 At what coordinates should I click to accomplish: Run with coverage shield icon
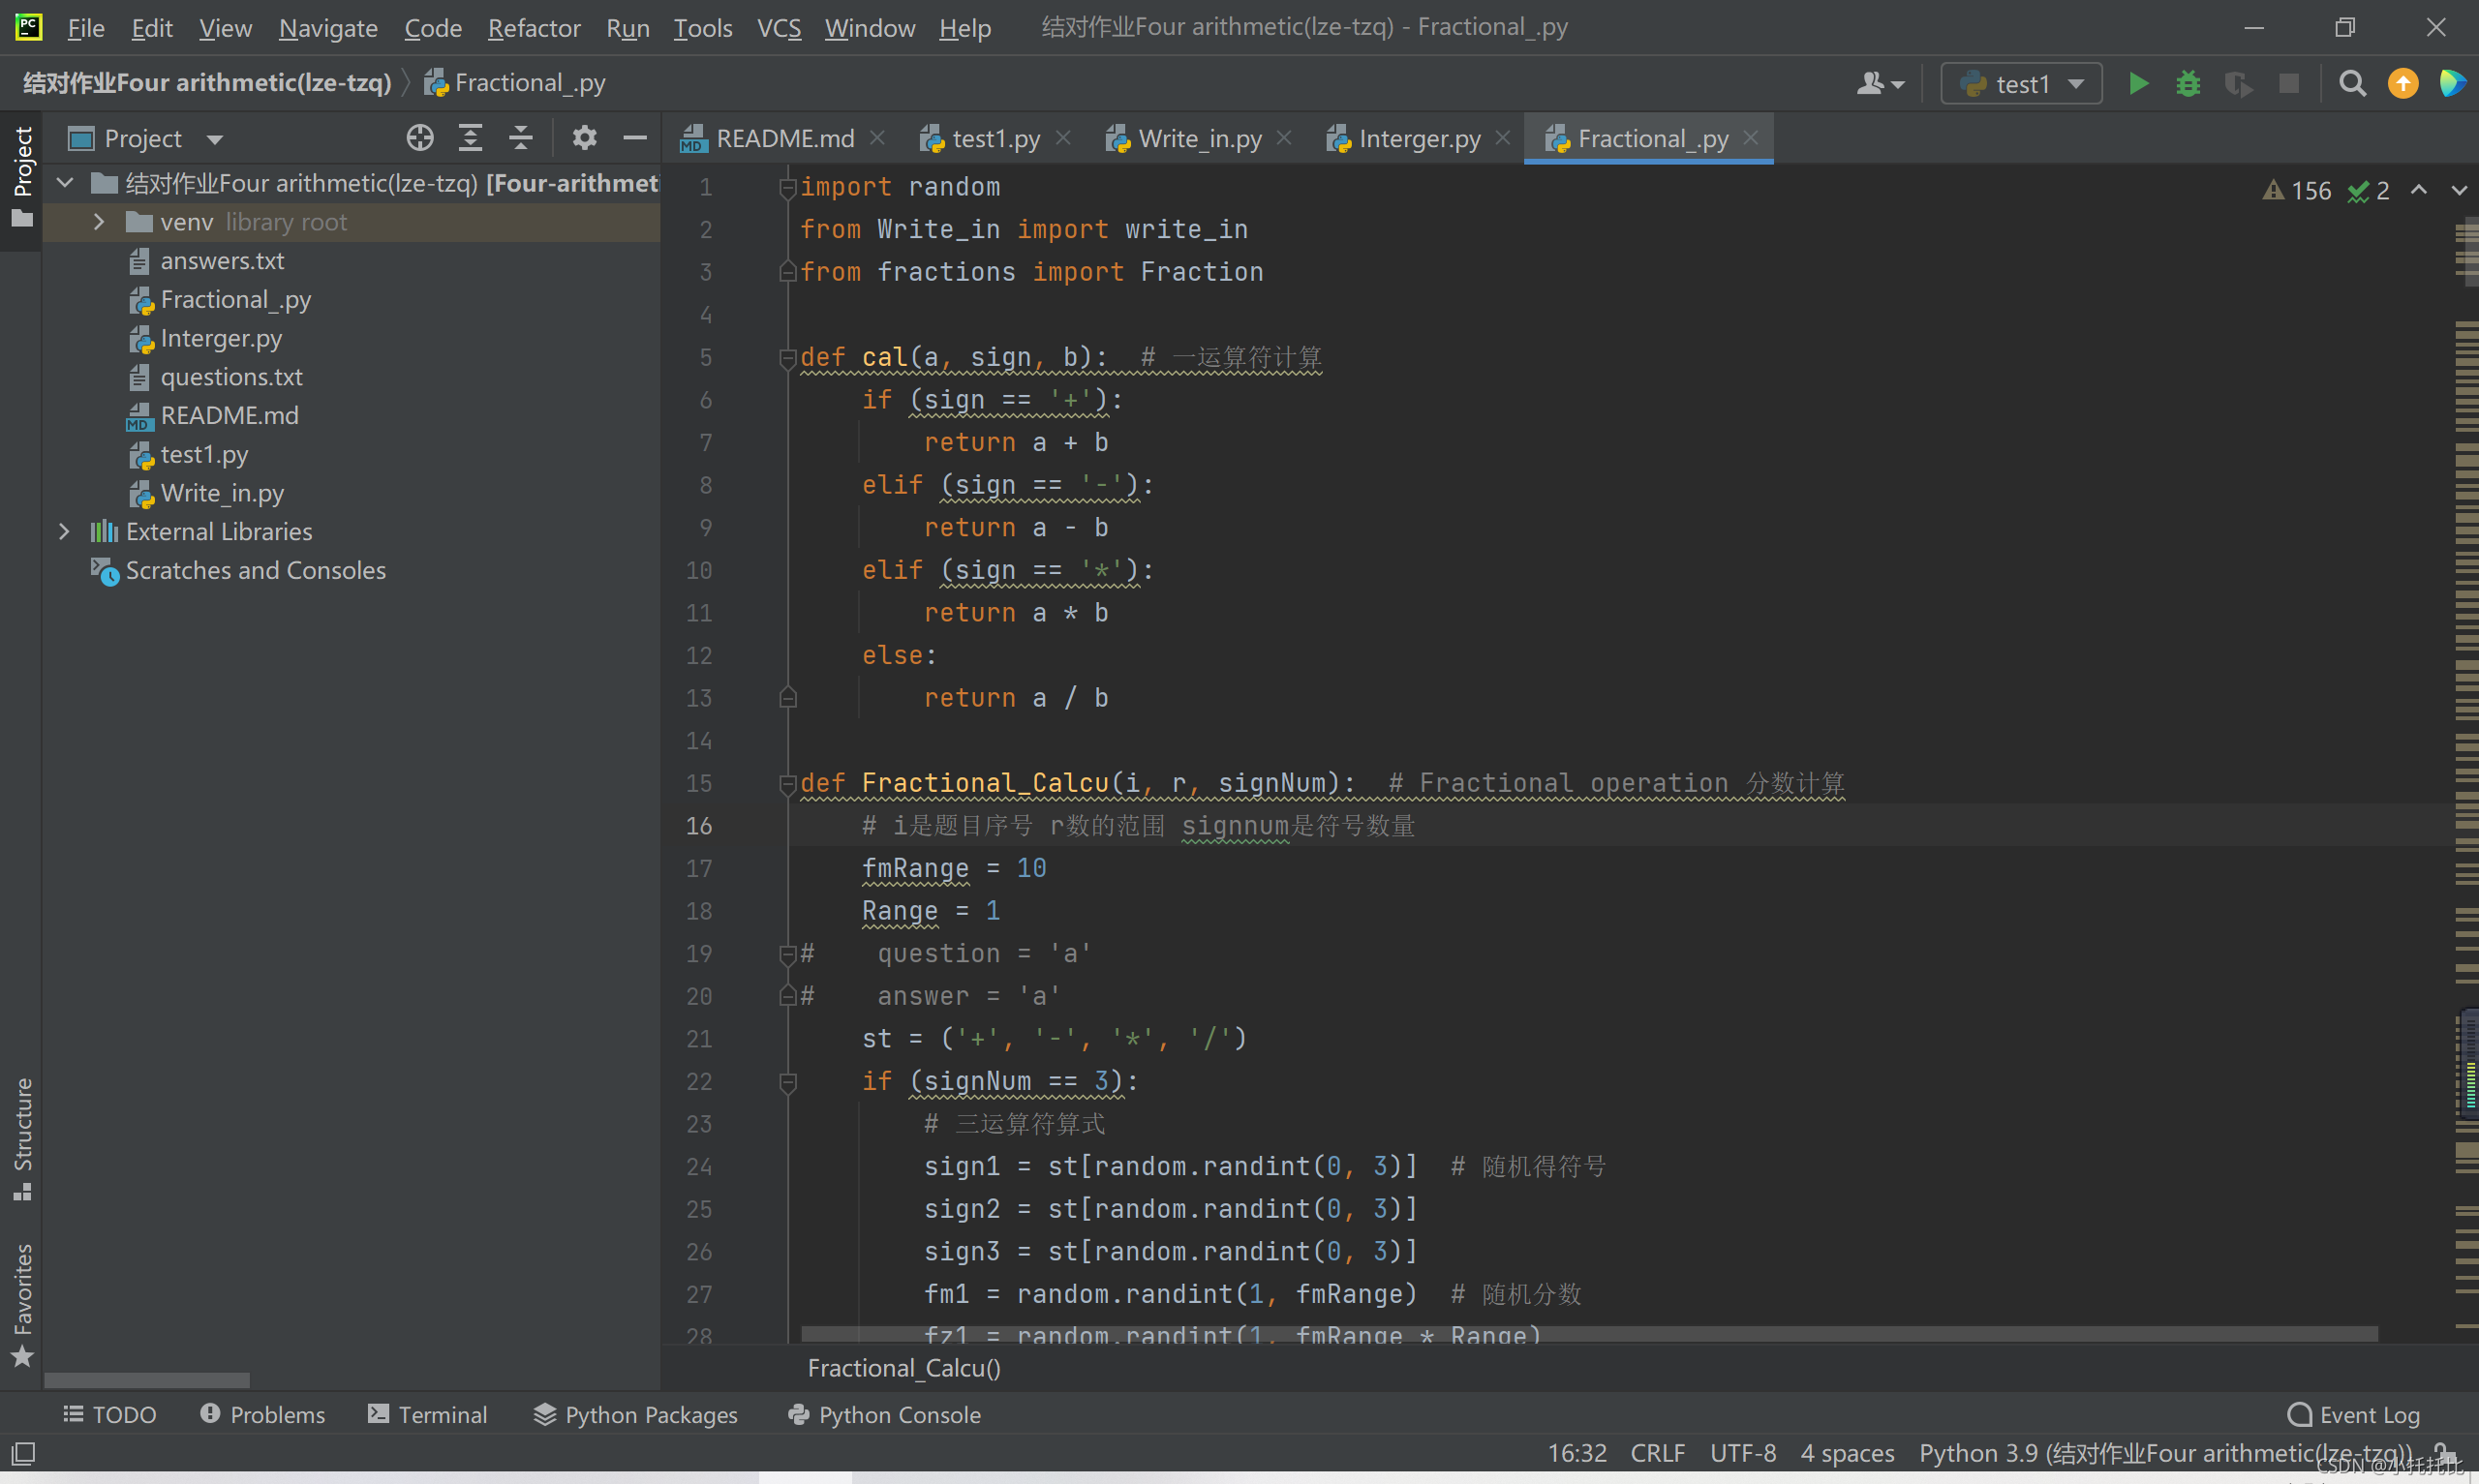tap(2238, 84)
